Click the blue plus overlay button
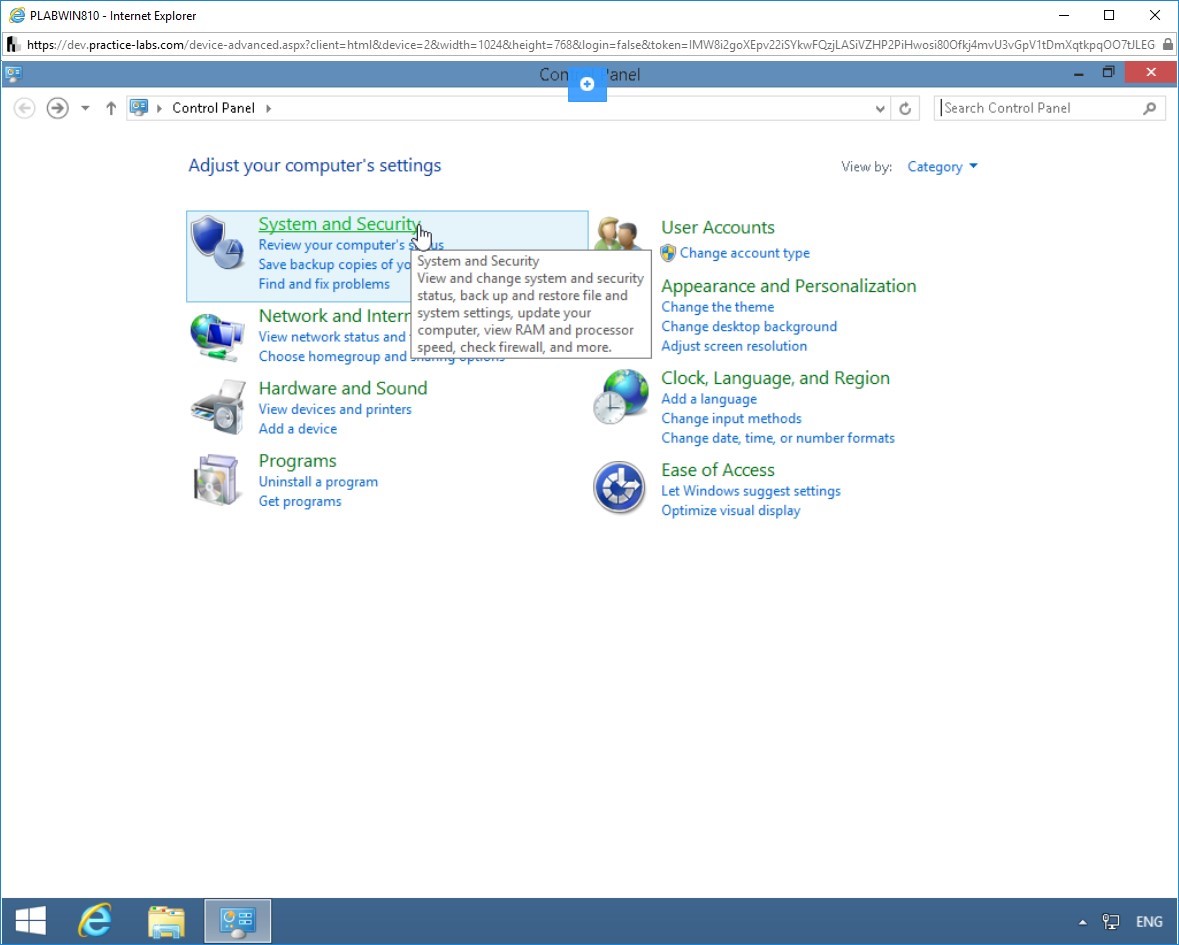Screen dimensions: 1179x945 (x=587, y=83)
